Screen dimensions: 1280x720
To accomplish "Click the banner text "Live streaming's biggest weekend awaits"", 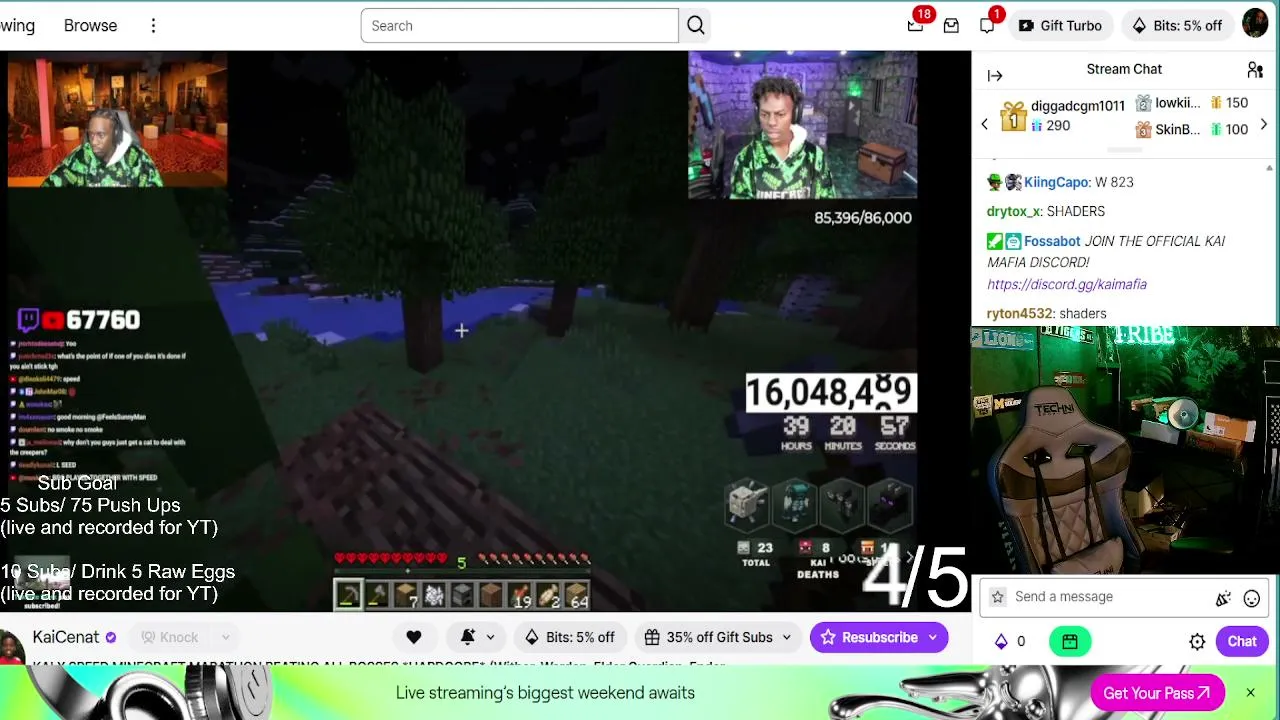I will click(545, 693).
